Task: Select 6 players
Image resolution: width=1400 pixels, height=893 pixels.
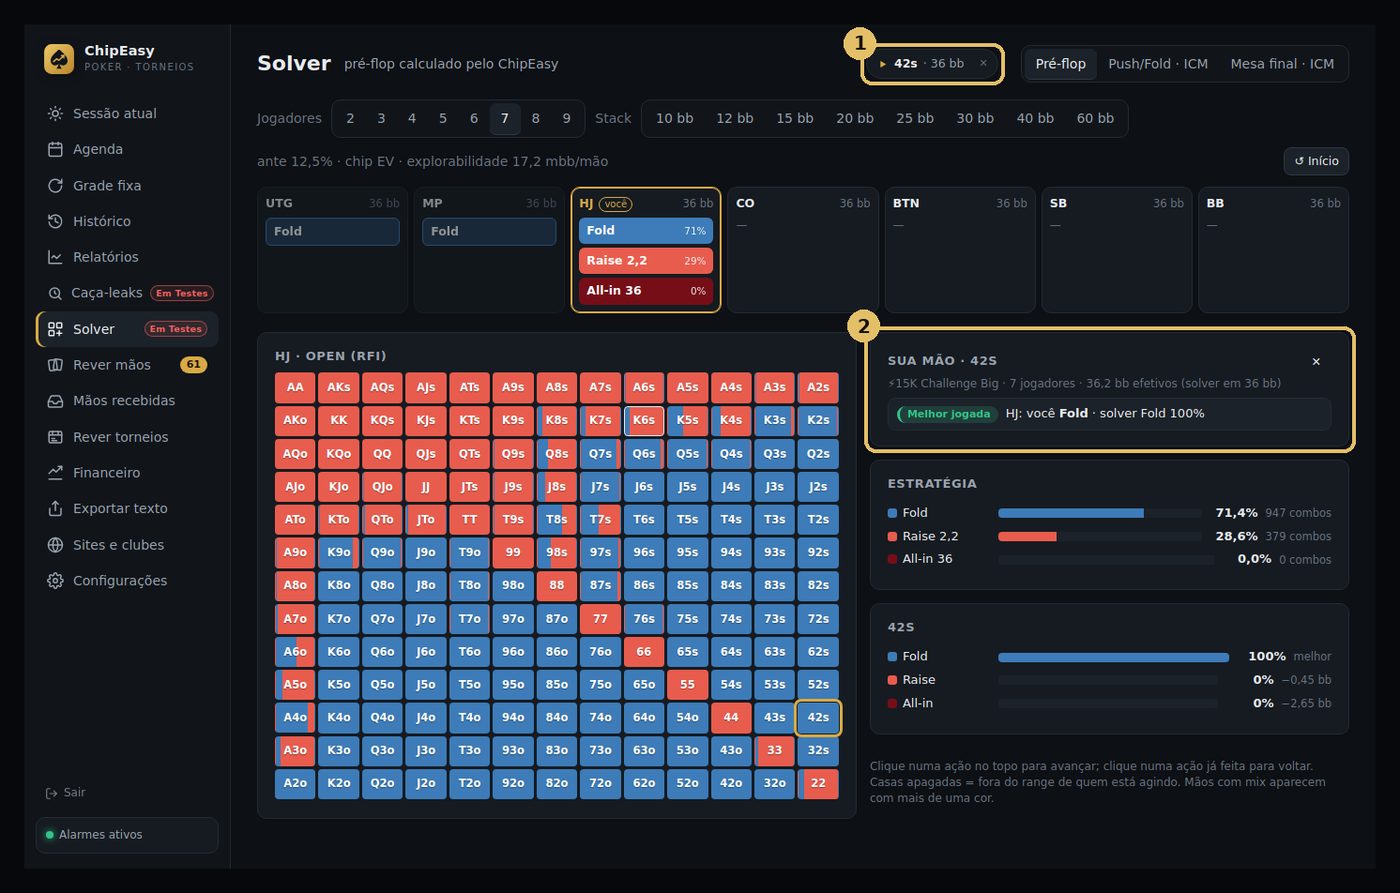Action: click(x=474, y=118)
